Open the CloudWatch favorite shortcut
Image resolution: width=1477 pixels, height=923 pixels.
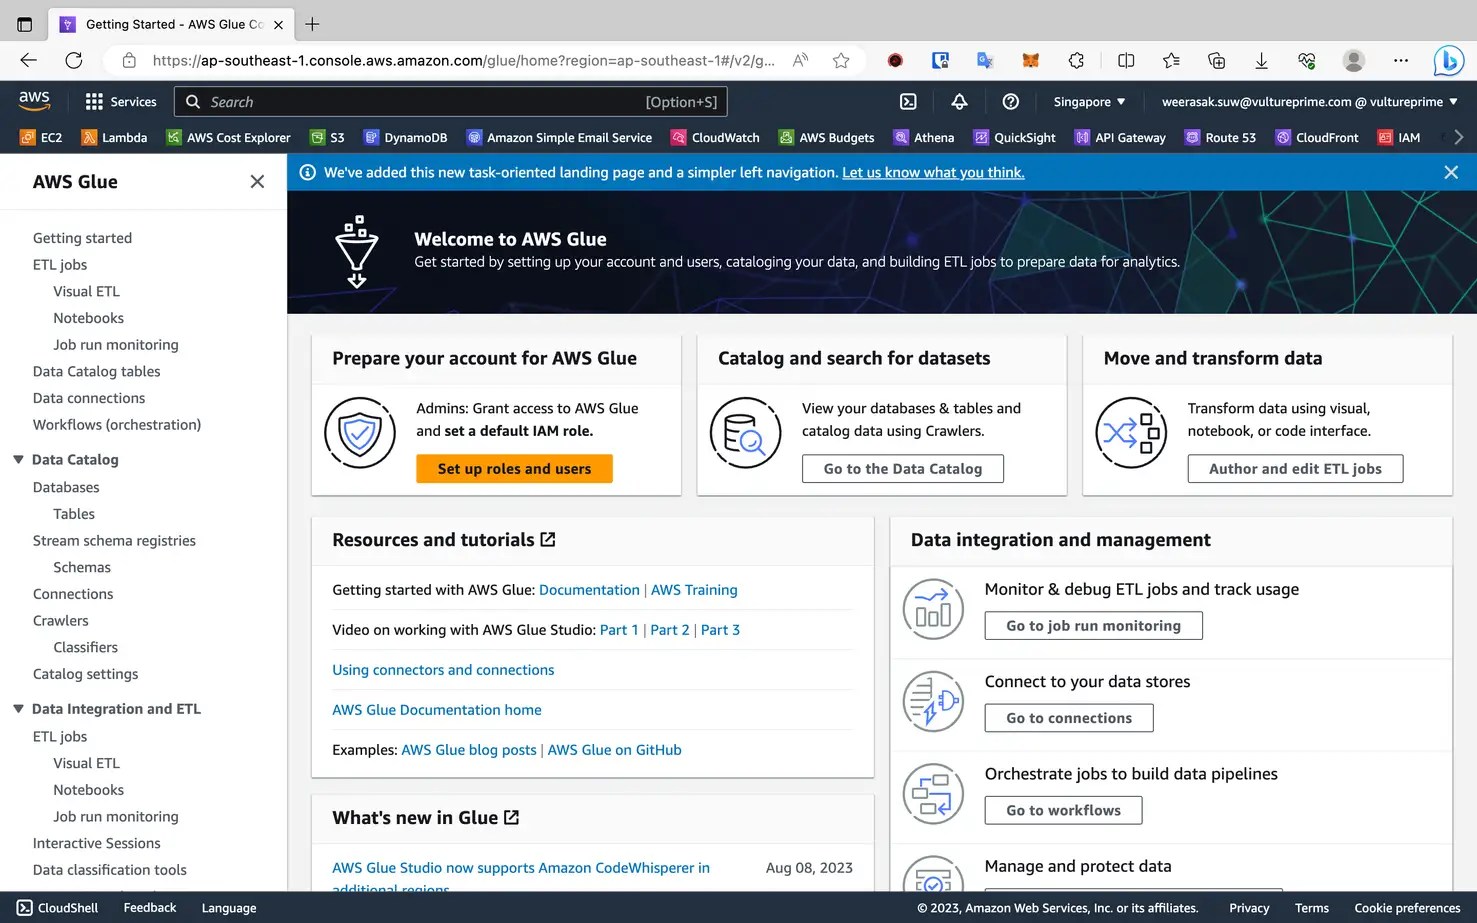tap(715, 138)
